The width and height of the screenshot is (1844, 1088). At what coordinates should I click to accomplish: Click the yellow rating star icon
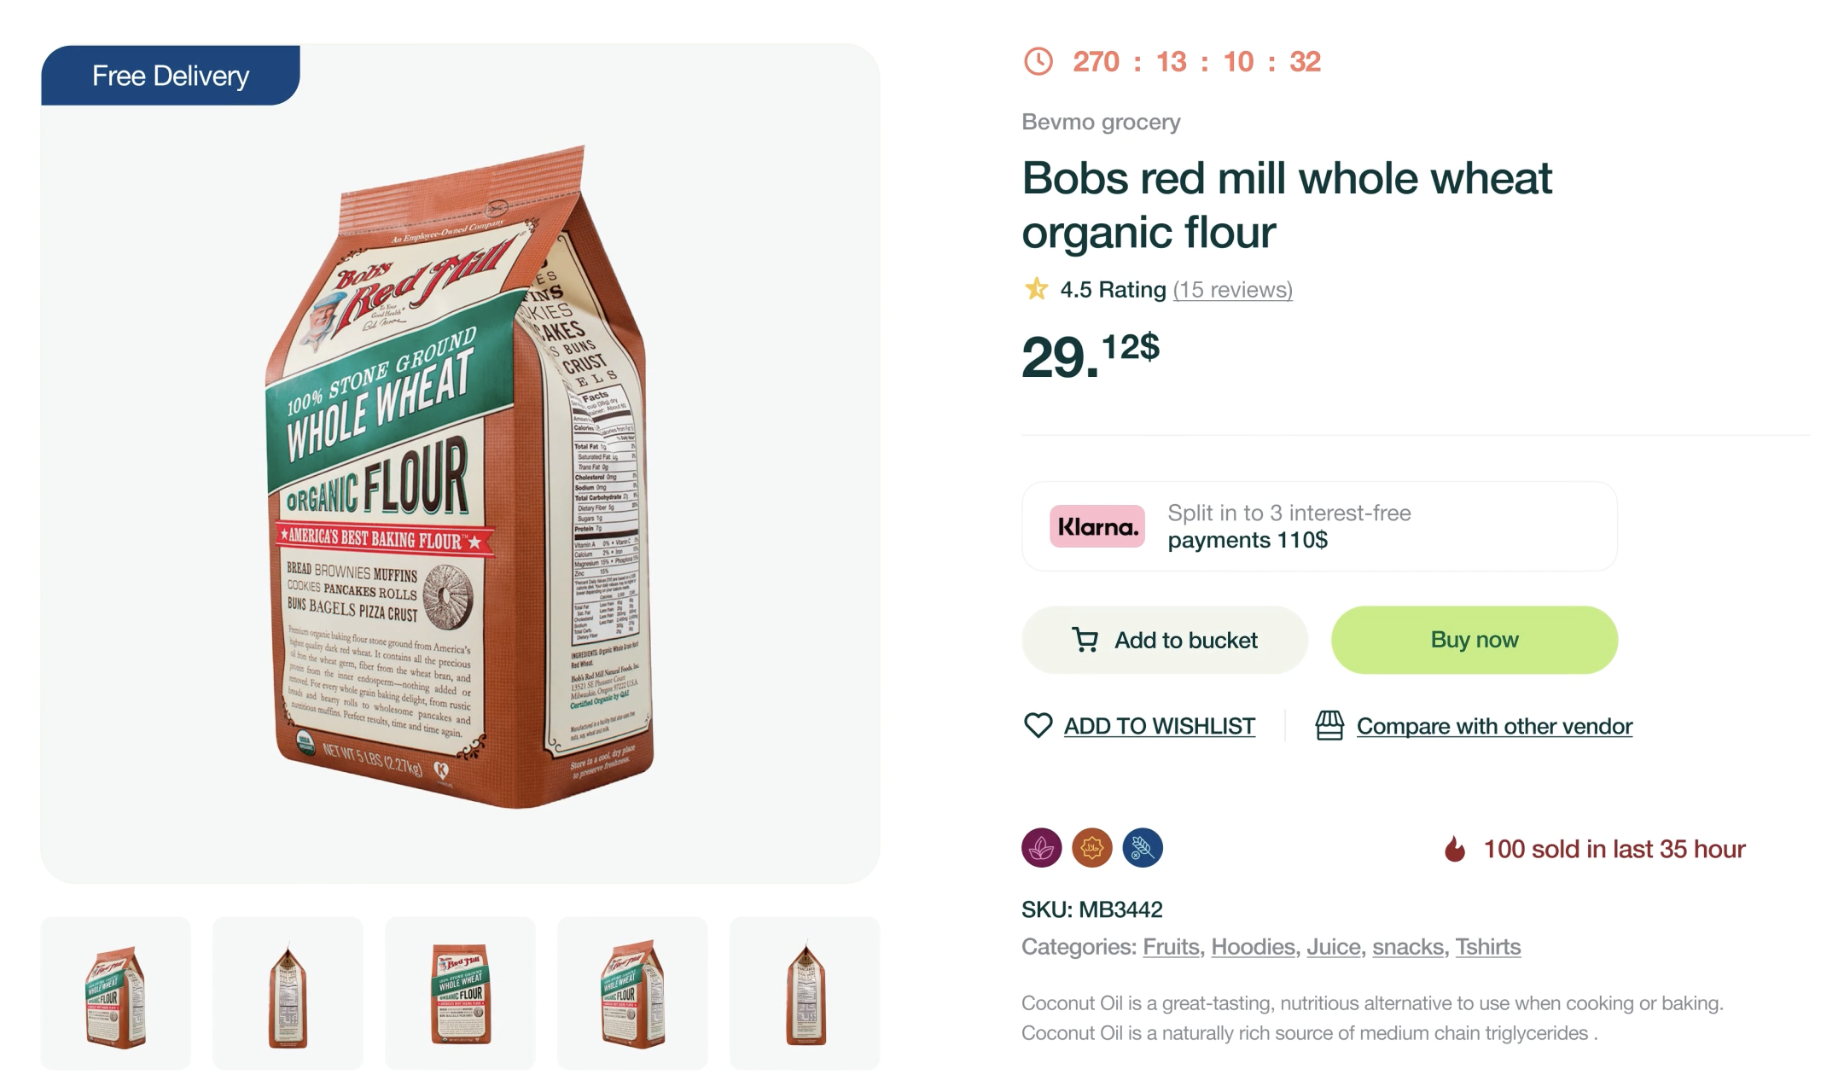point(1036,289)
